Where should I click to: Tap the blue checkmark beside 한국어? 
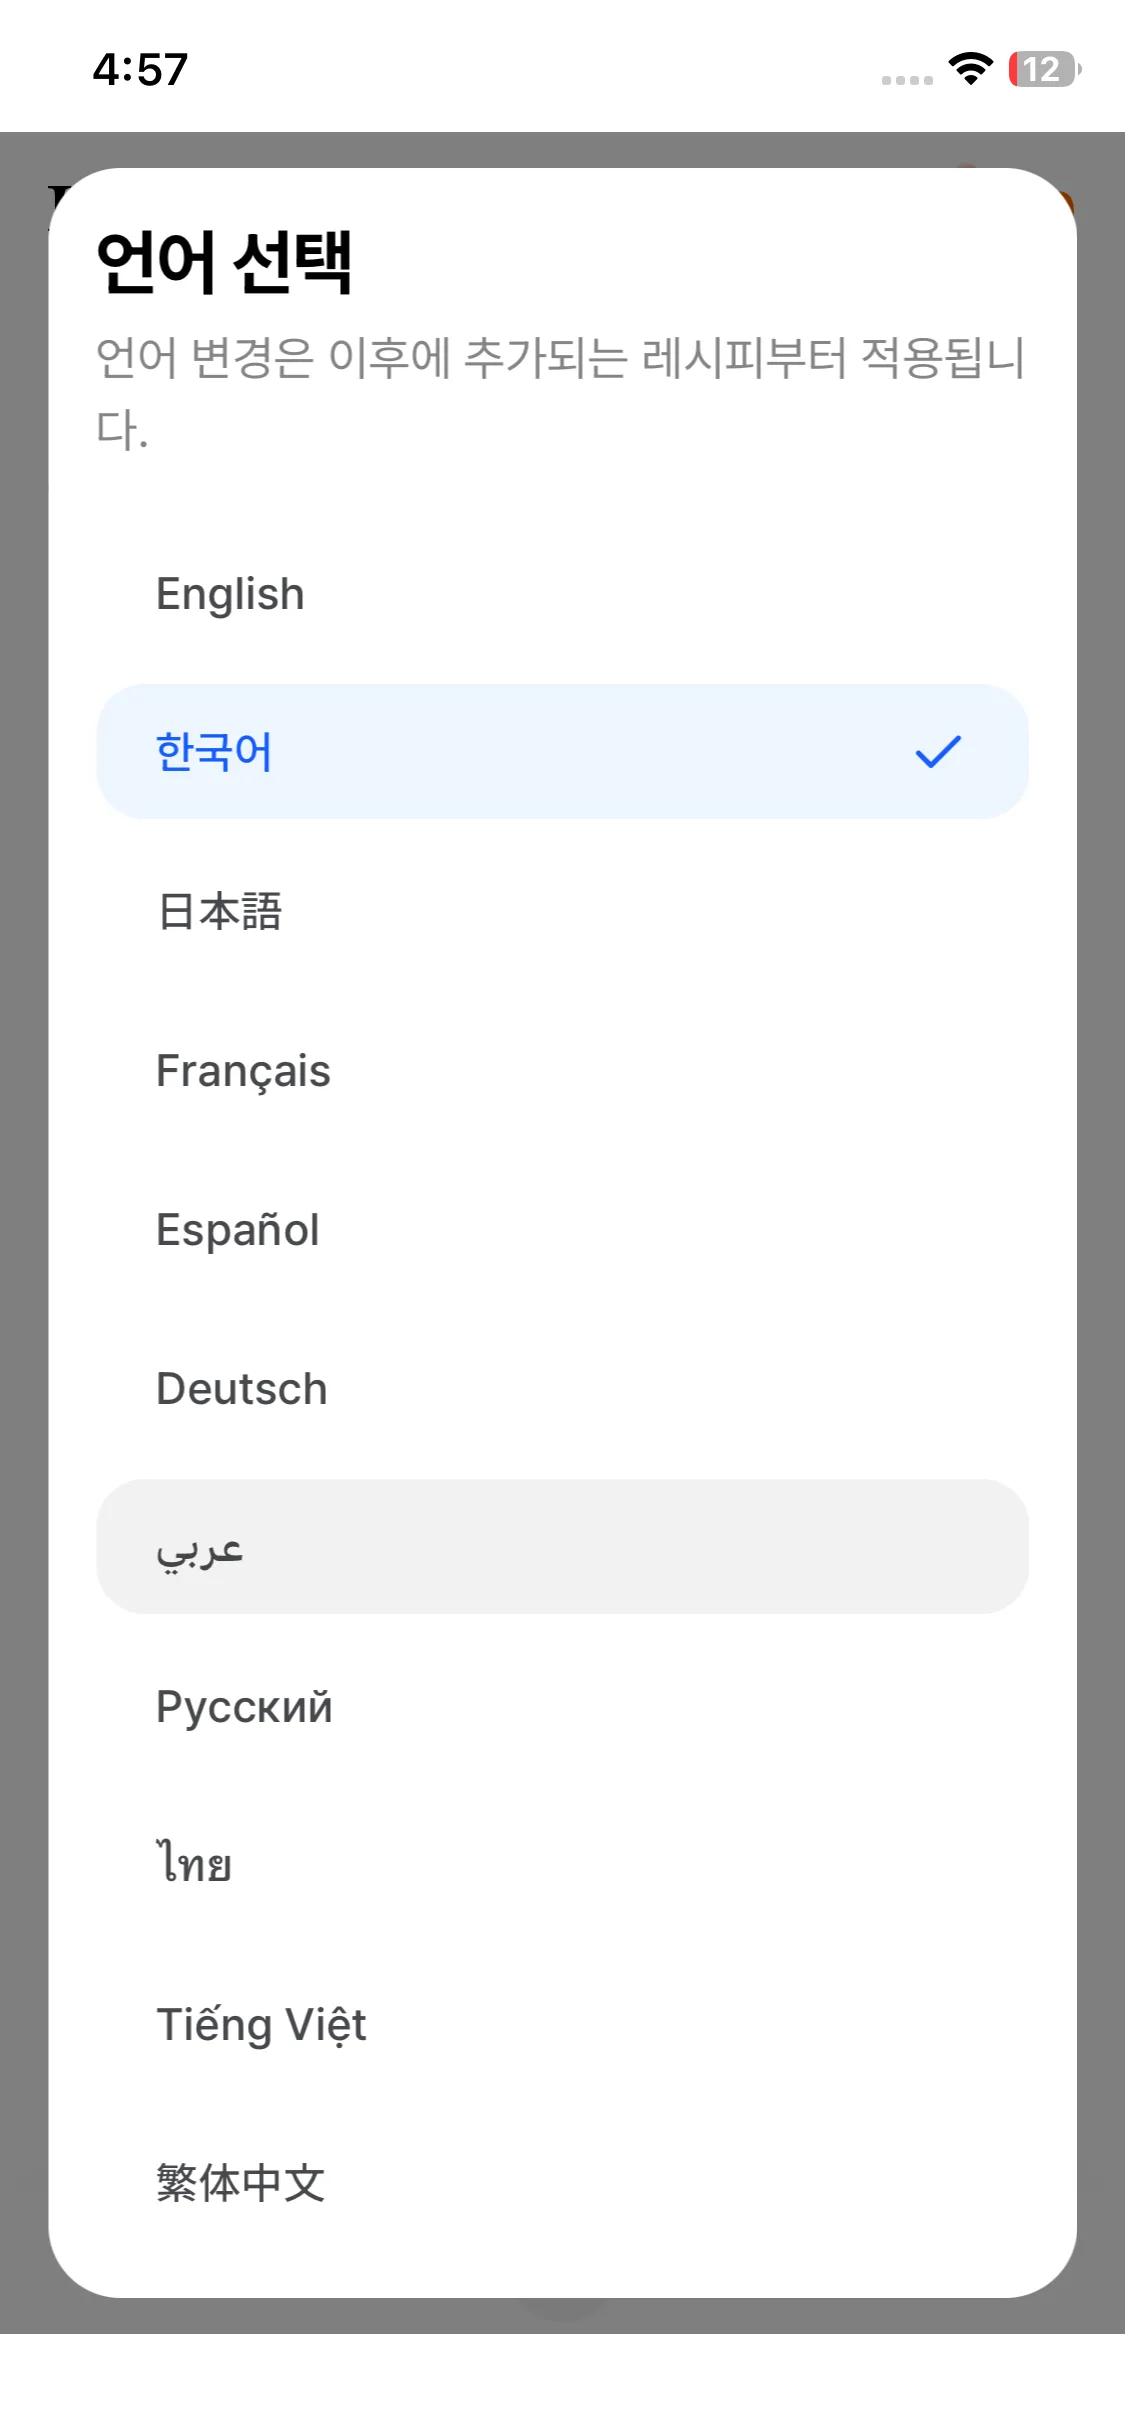pos(937,752)
